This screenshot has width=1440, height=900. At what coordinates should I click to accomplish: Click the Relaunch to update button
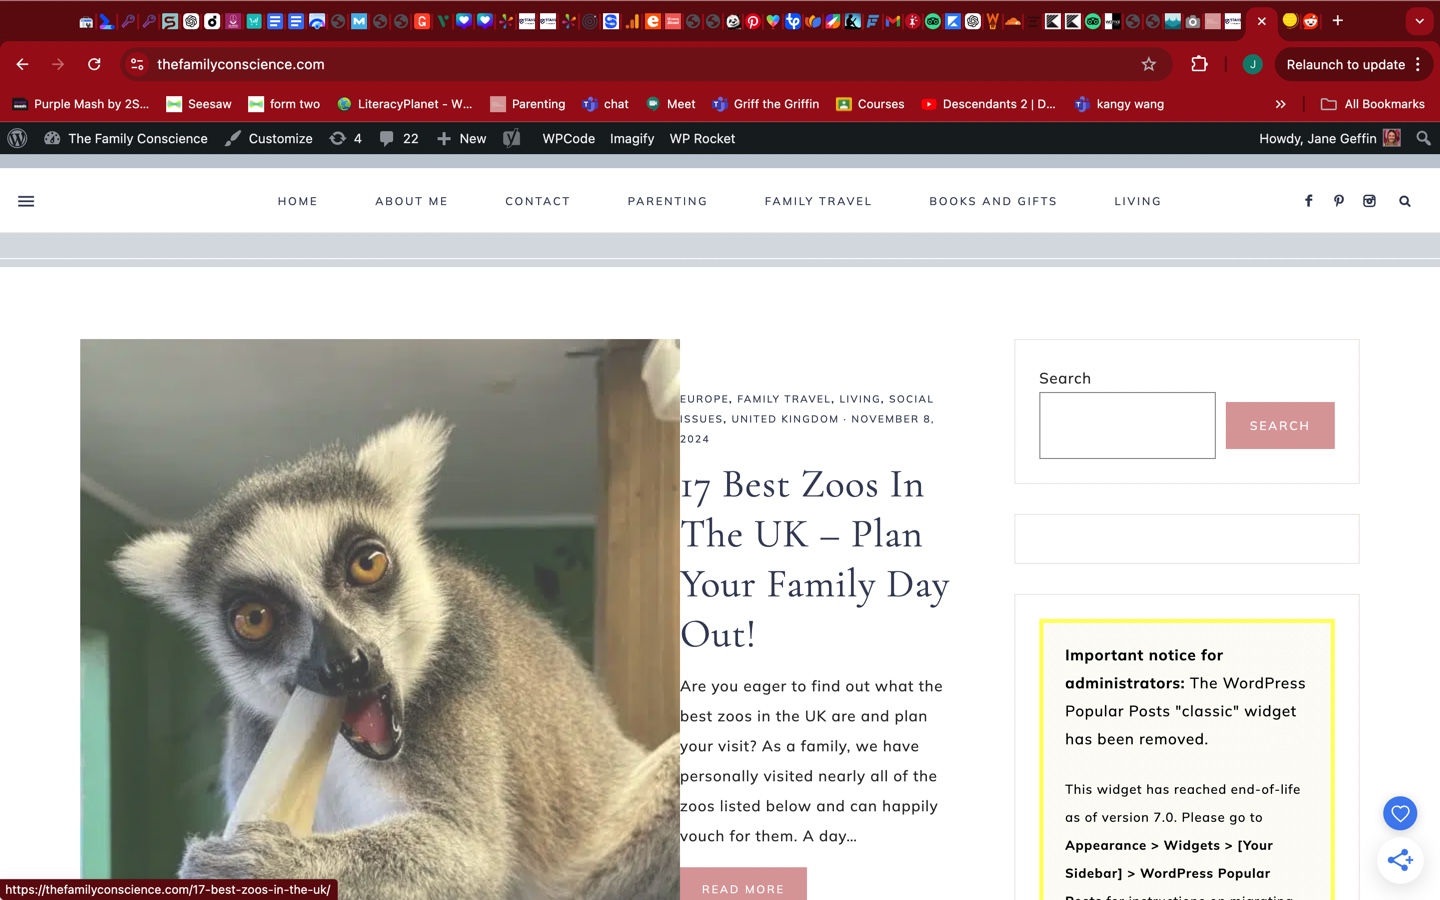[1345, 64]
